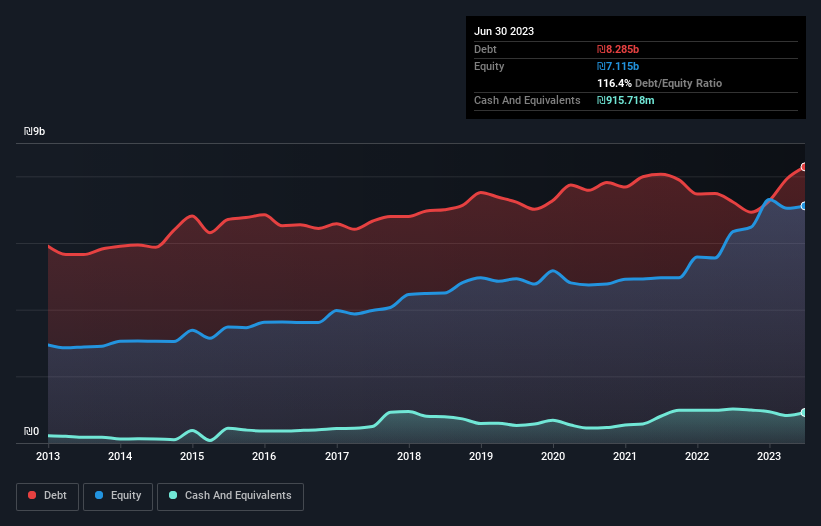Click the red Debt legend dot

click(x=32, y=495)
